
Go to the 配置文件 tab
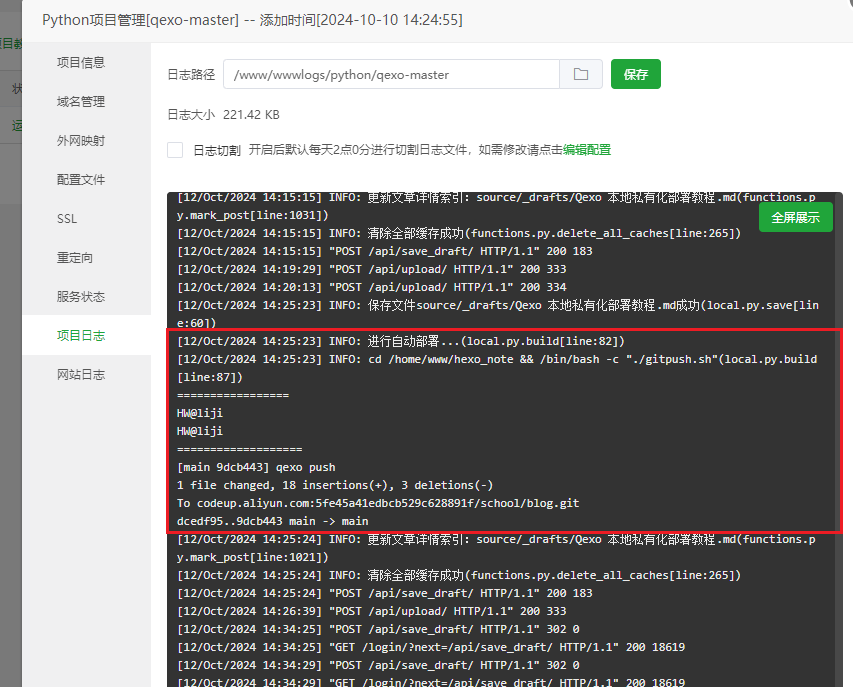coord(81,180)
